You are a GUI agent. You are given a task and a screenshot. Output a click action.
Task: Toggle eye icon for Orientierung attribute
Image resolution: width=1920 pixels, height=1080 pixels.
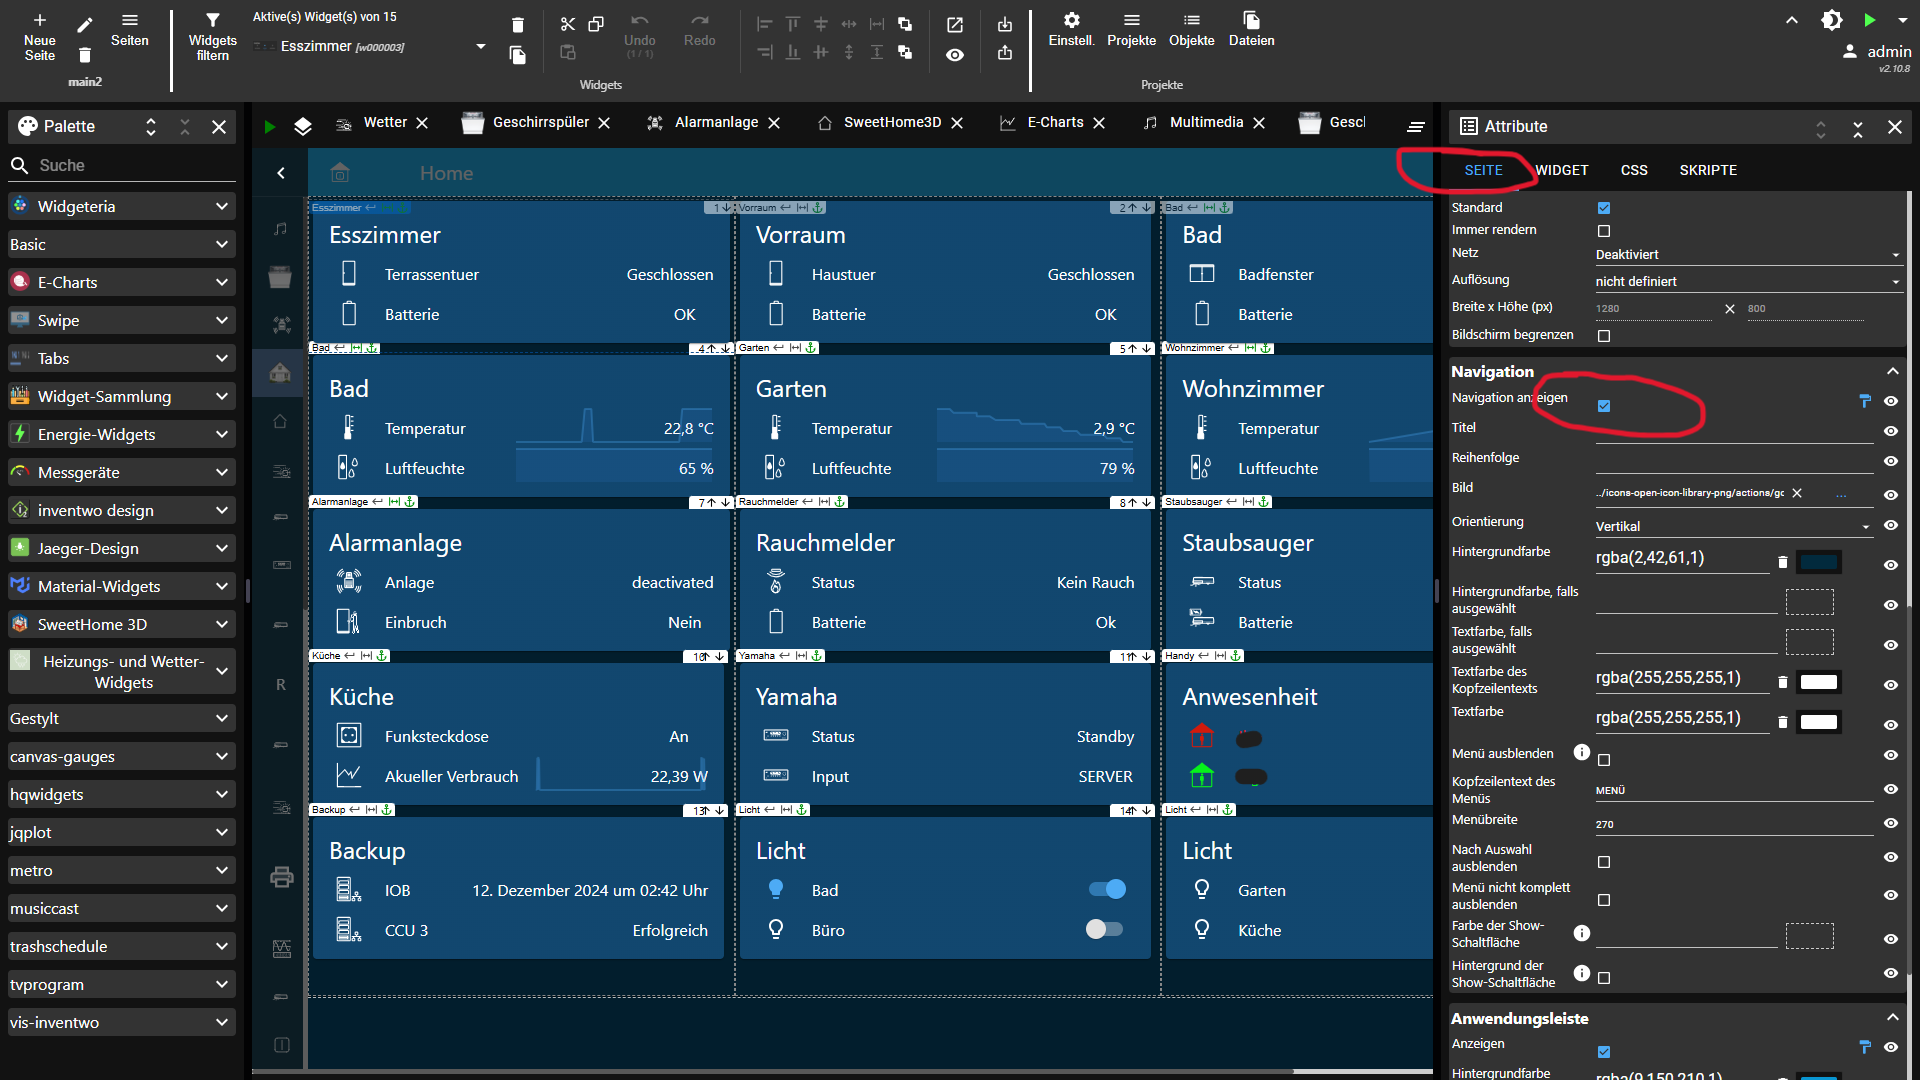pos(1891,525)
